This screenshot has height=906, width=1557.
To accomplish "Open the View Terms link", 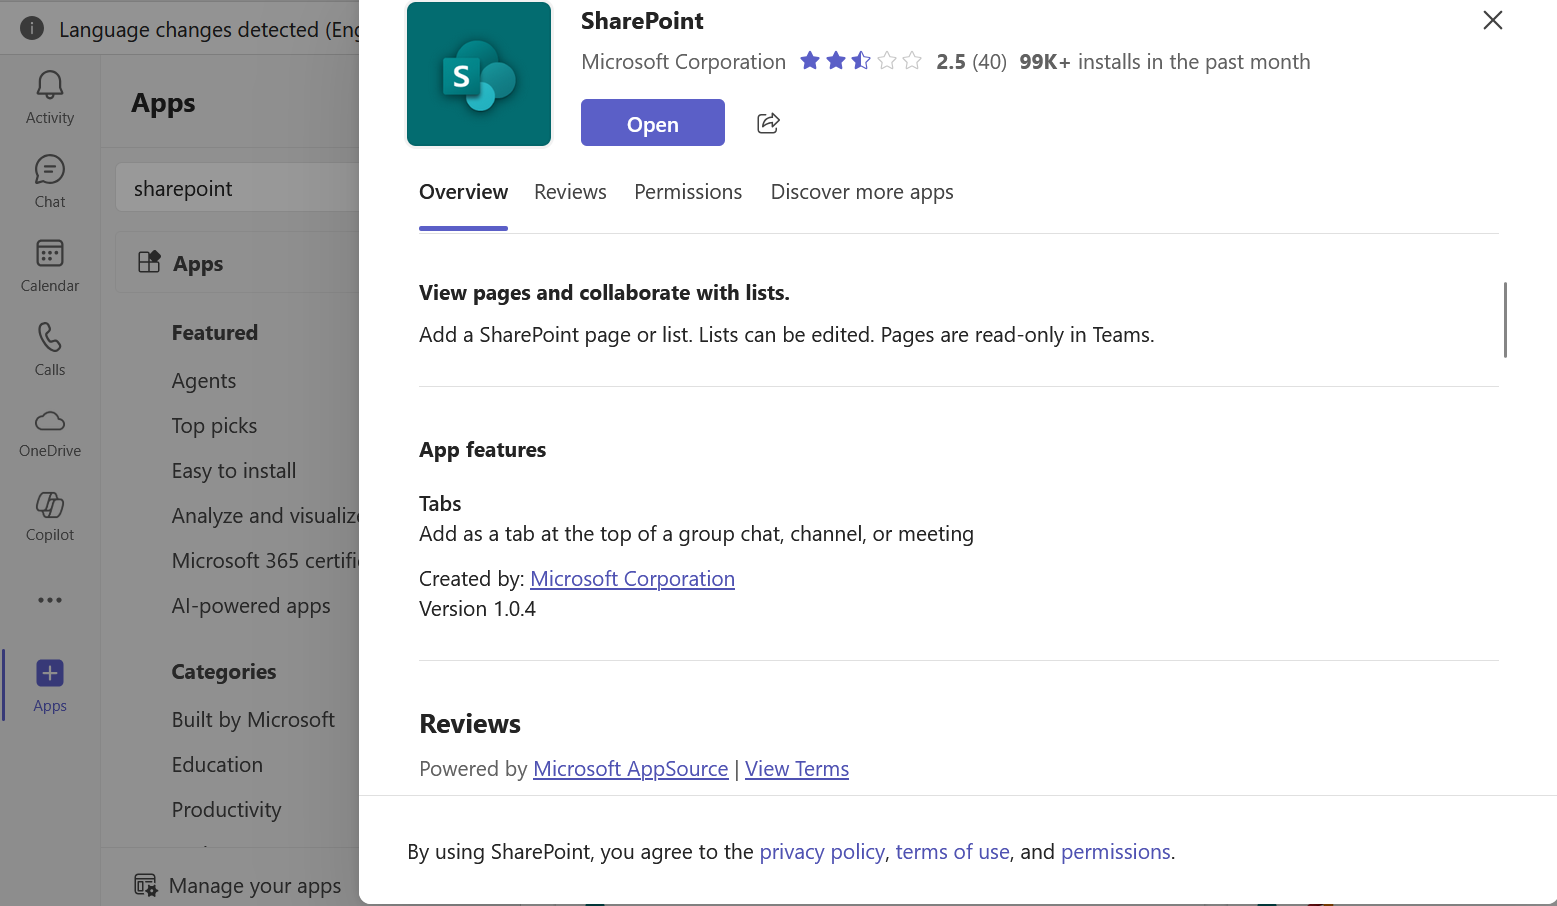I will click(x=797, y=769).
